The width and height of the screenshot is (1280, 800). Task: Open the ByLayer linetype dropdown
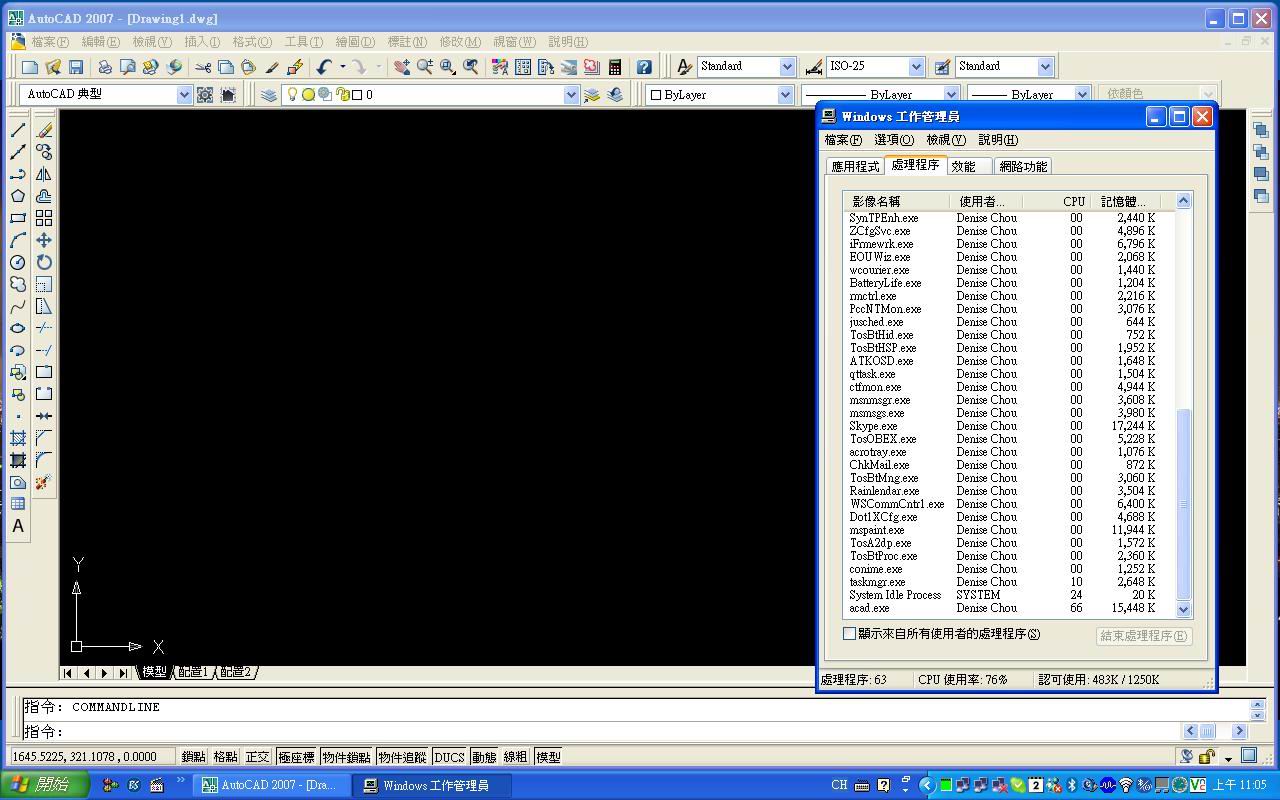(x=953, y=94)
